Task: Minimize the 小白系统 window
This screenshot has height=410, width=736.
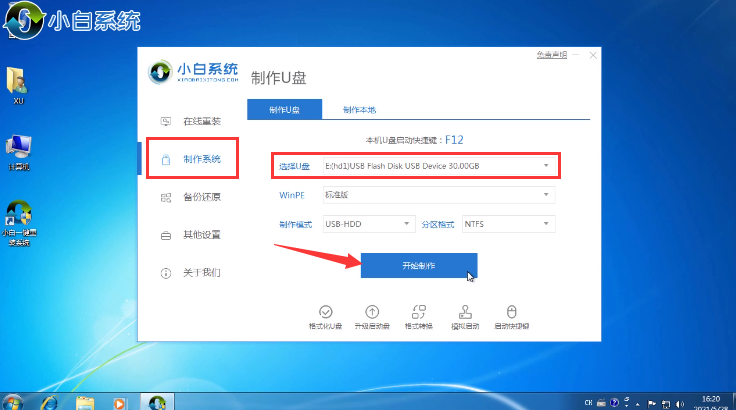Action: pyautogui.click(x=576, y=55)
